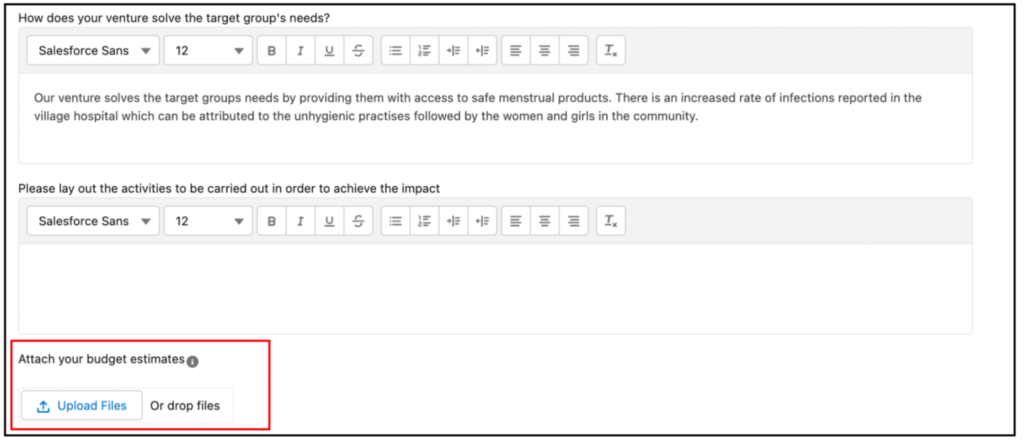The width and height of the screenshot is (1024, 442).
Task: Right align text in the activities editor
Action: pyautogui.click(x=573, y=221)
